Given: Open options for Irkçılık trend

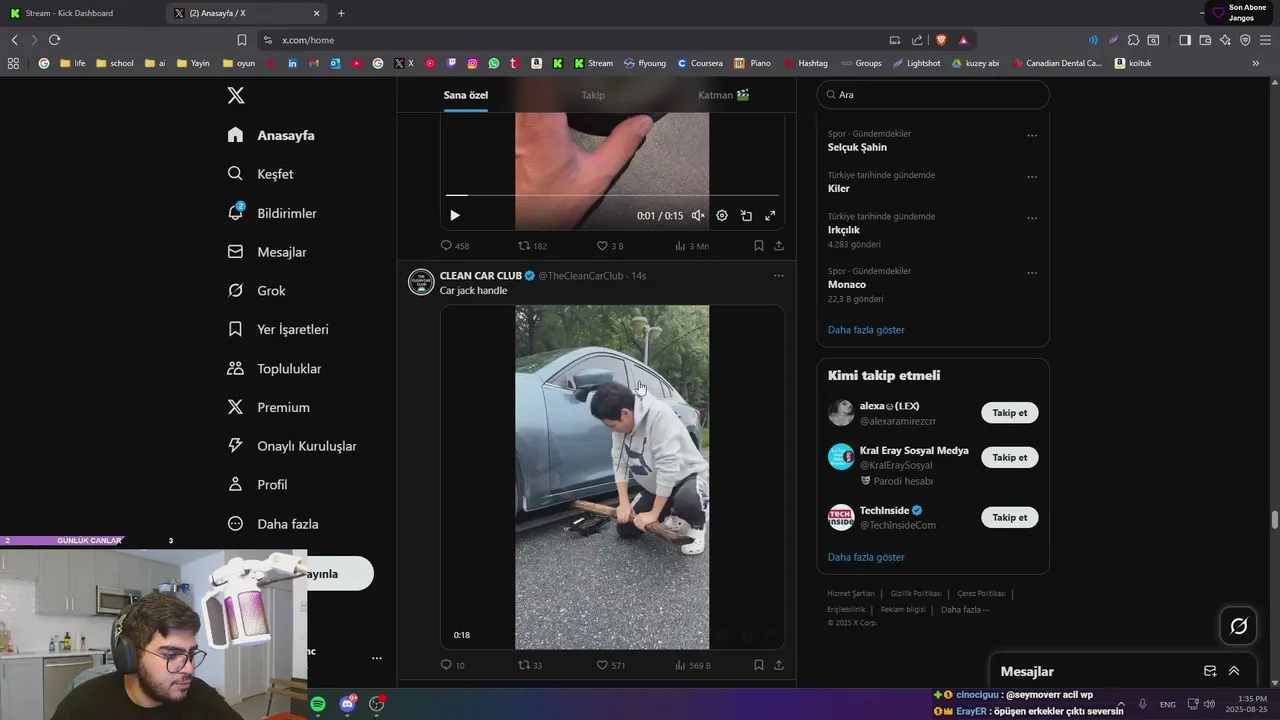Looking at the screenshot, I should [1032, 218].
